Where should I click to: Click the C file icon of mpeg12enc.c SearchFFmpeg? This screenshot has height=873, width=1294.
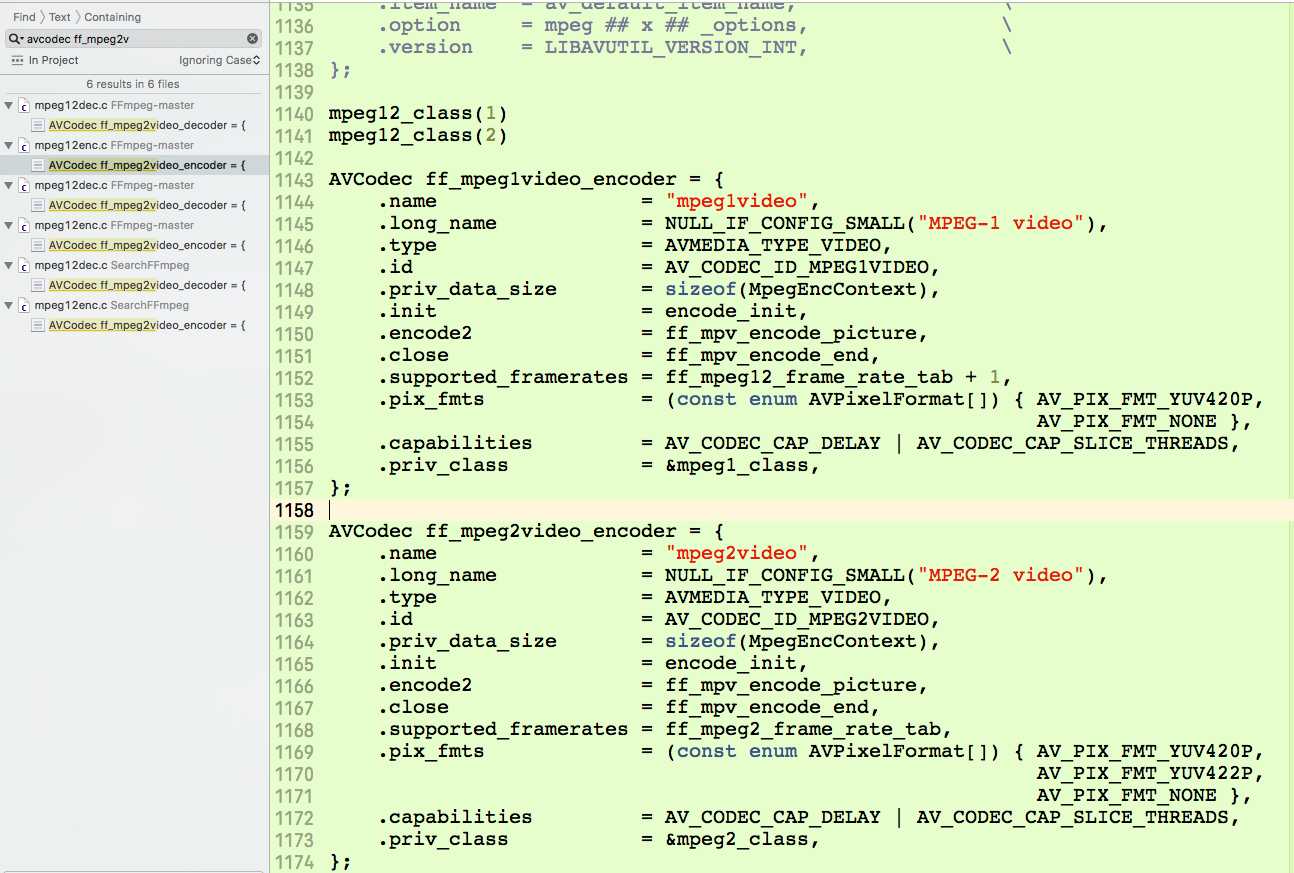pos(23,305)
